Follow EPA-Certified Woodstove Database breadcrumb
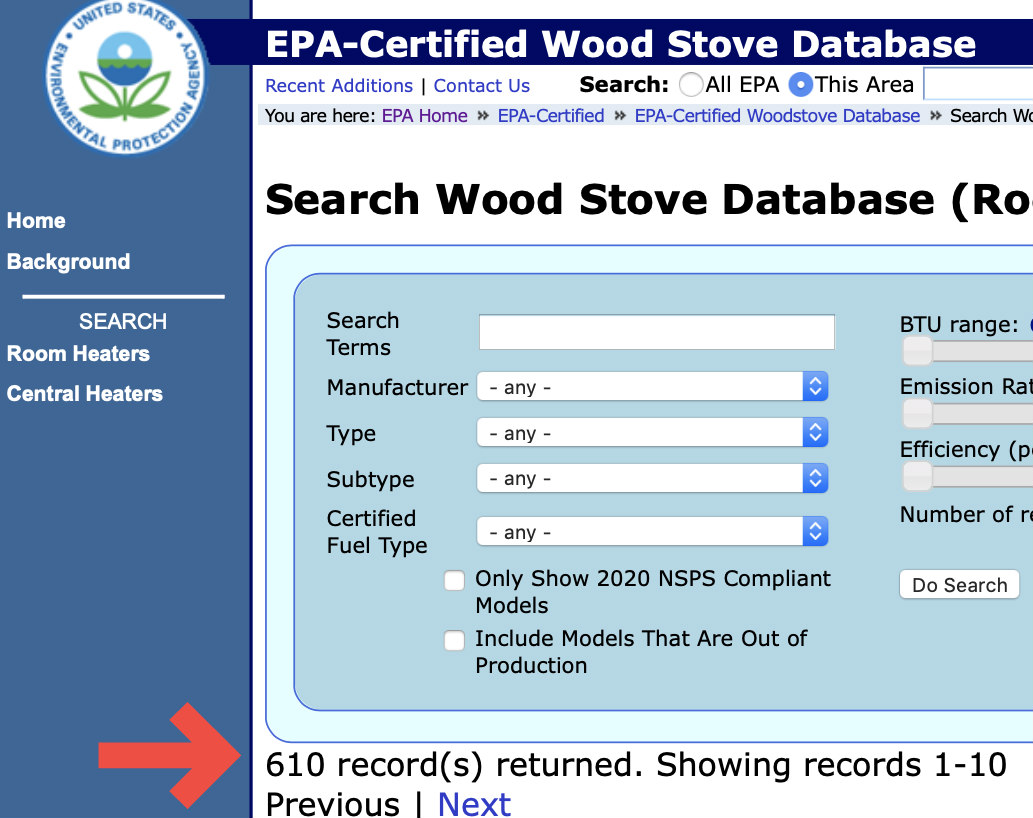 click(777, 116)
